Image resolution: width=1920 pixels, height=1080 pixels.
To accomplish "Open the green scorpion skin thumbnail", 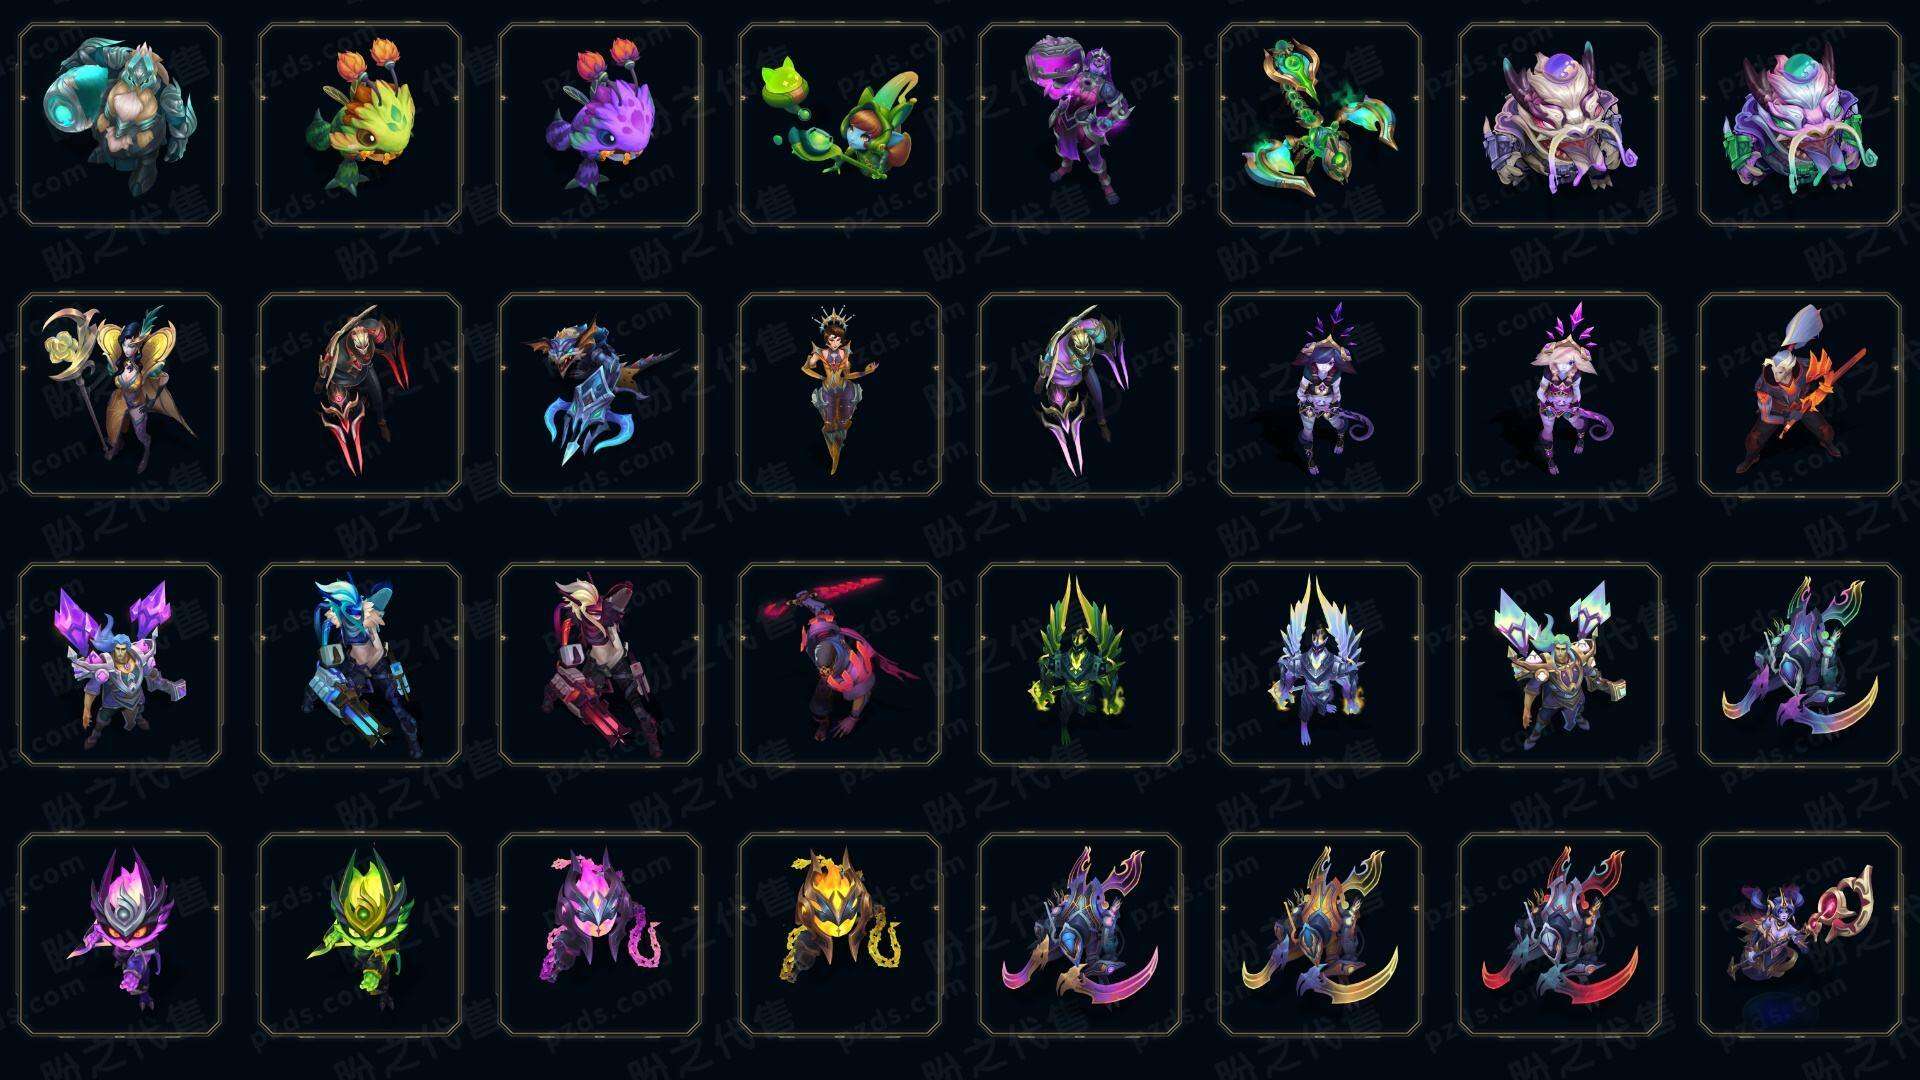I will [1320, 125].
